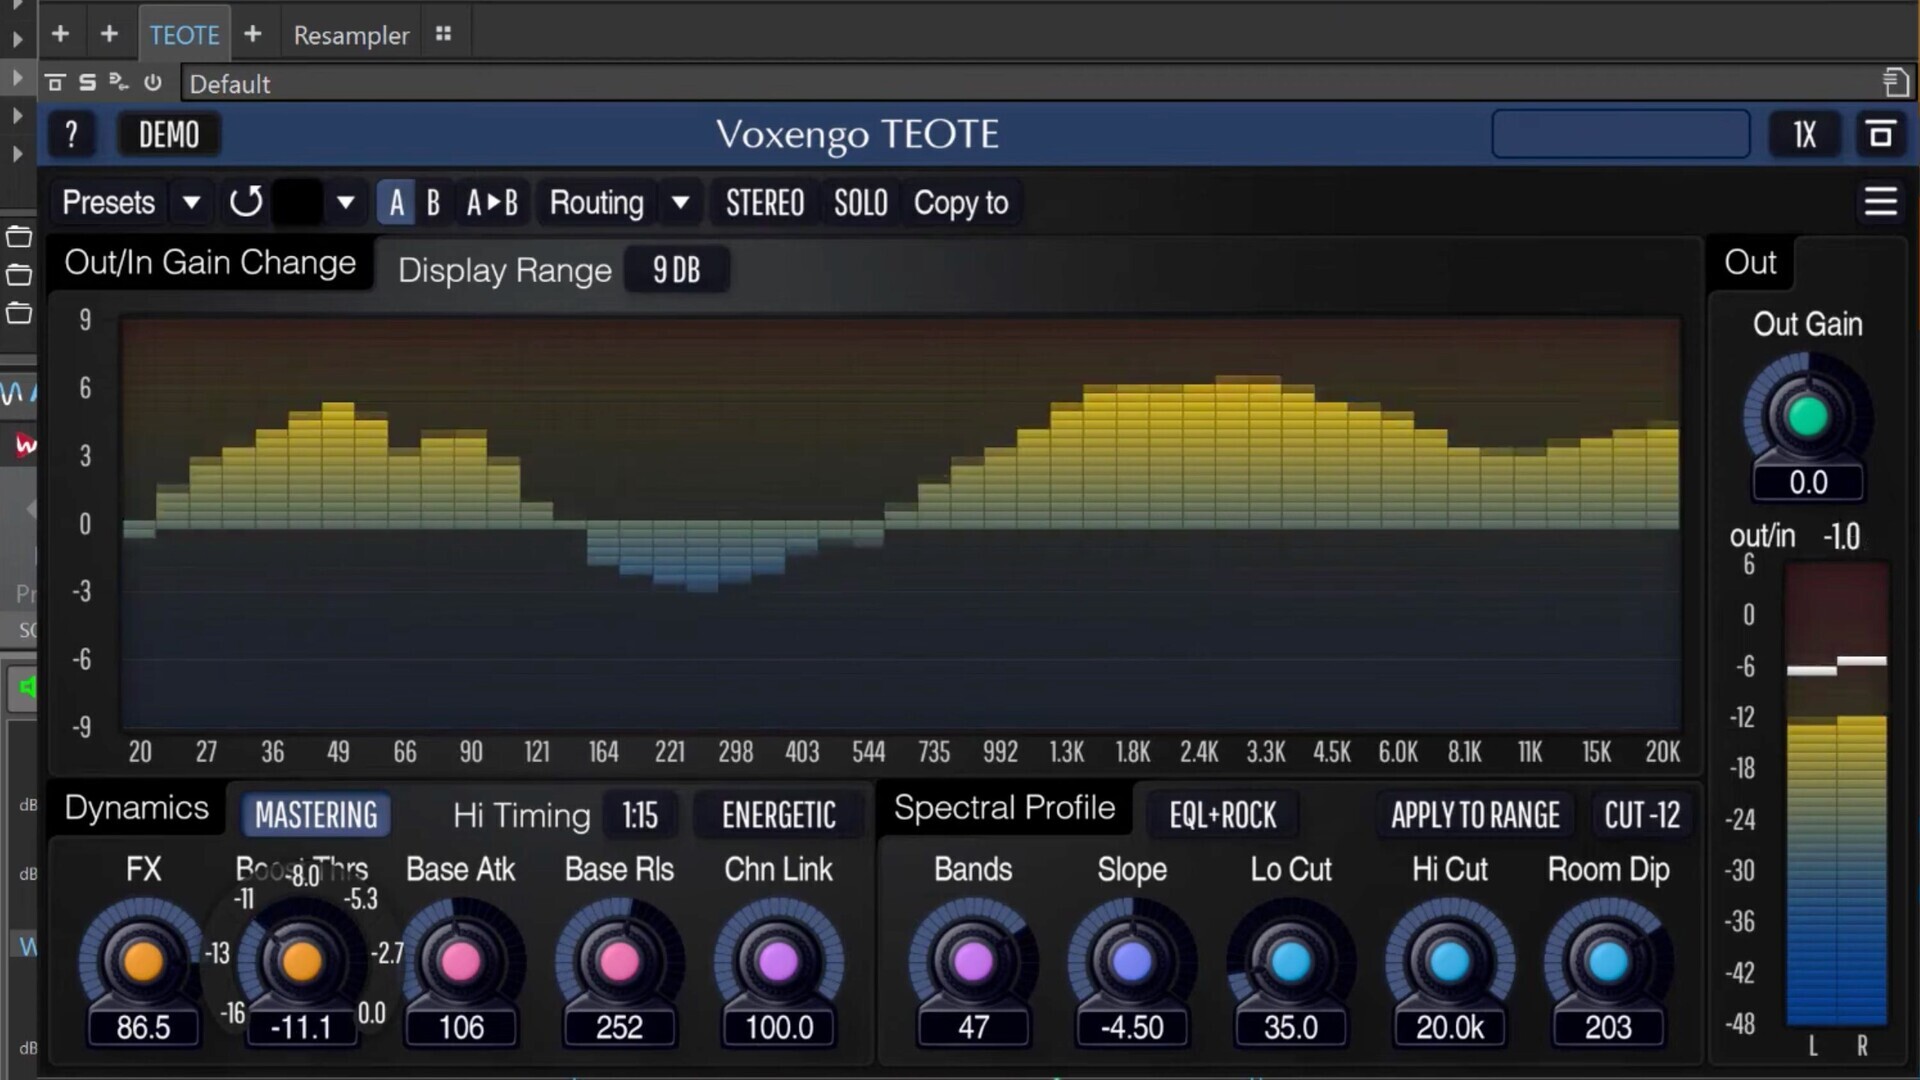The image size is (1920, 1080).
Task: Open the Display Range 9 DB selector
Action: (x=676, y=270)
